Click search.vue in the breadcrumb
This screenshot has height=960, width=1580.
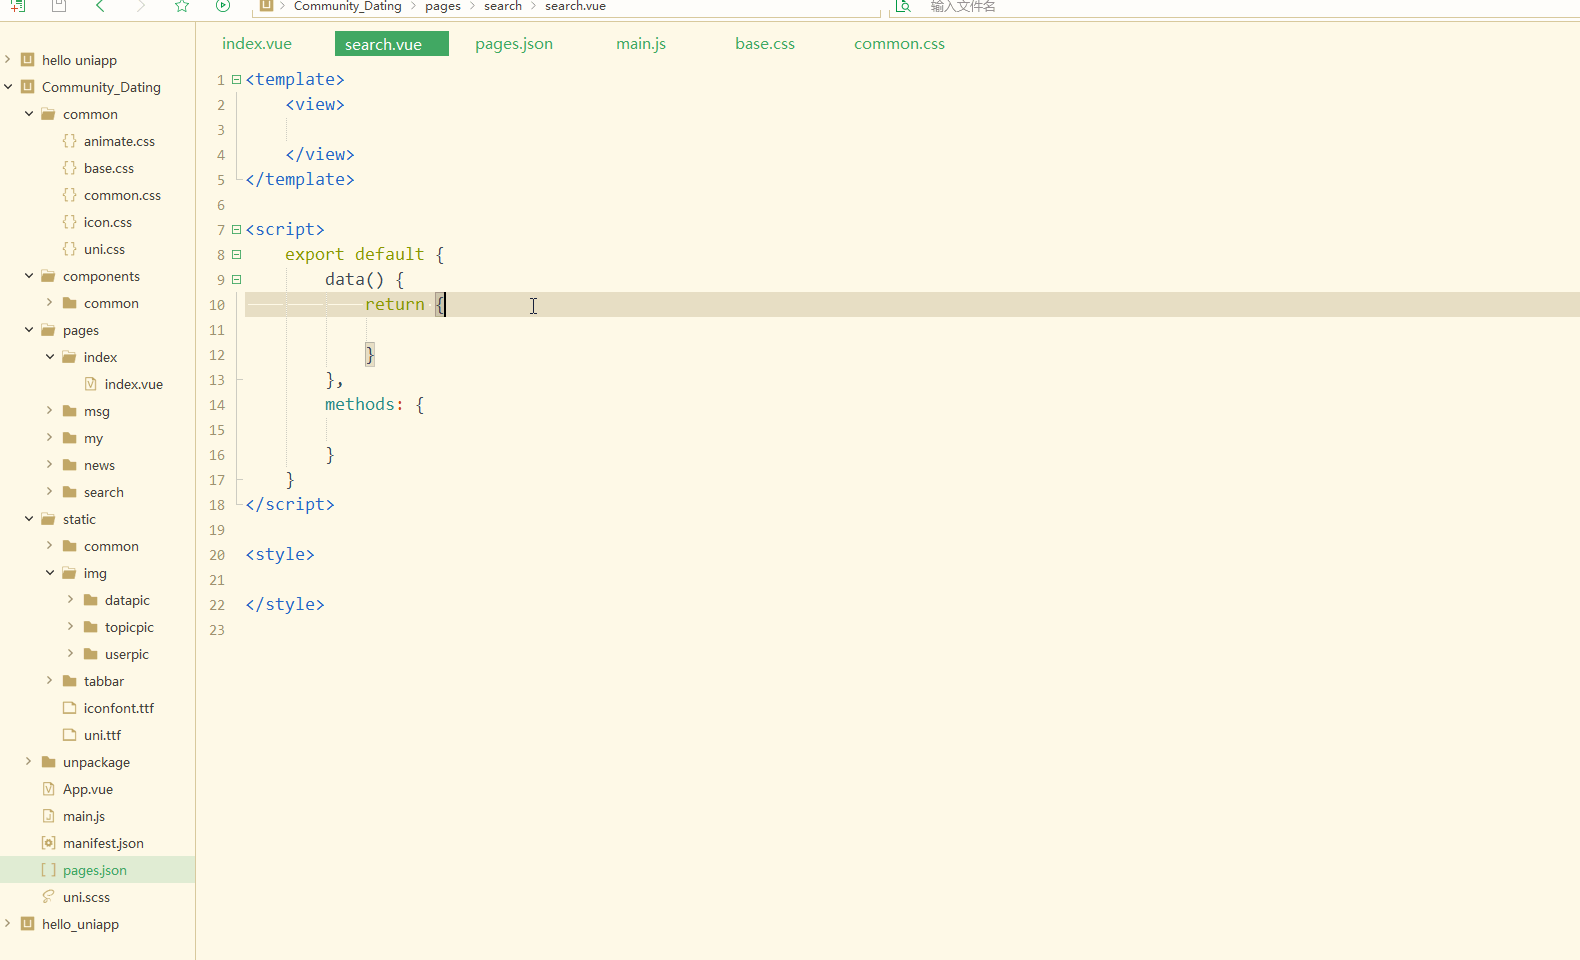coord(575,6)
